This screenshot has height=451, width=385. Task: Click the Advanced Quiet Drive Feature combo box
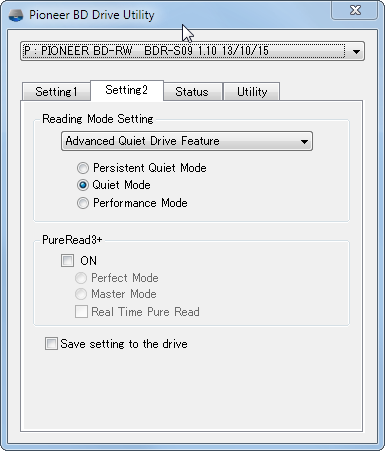187,141
